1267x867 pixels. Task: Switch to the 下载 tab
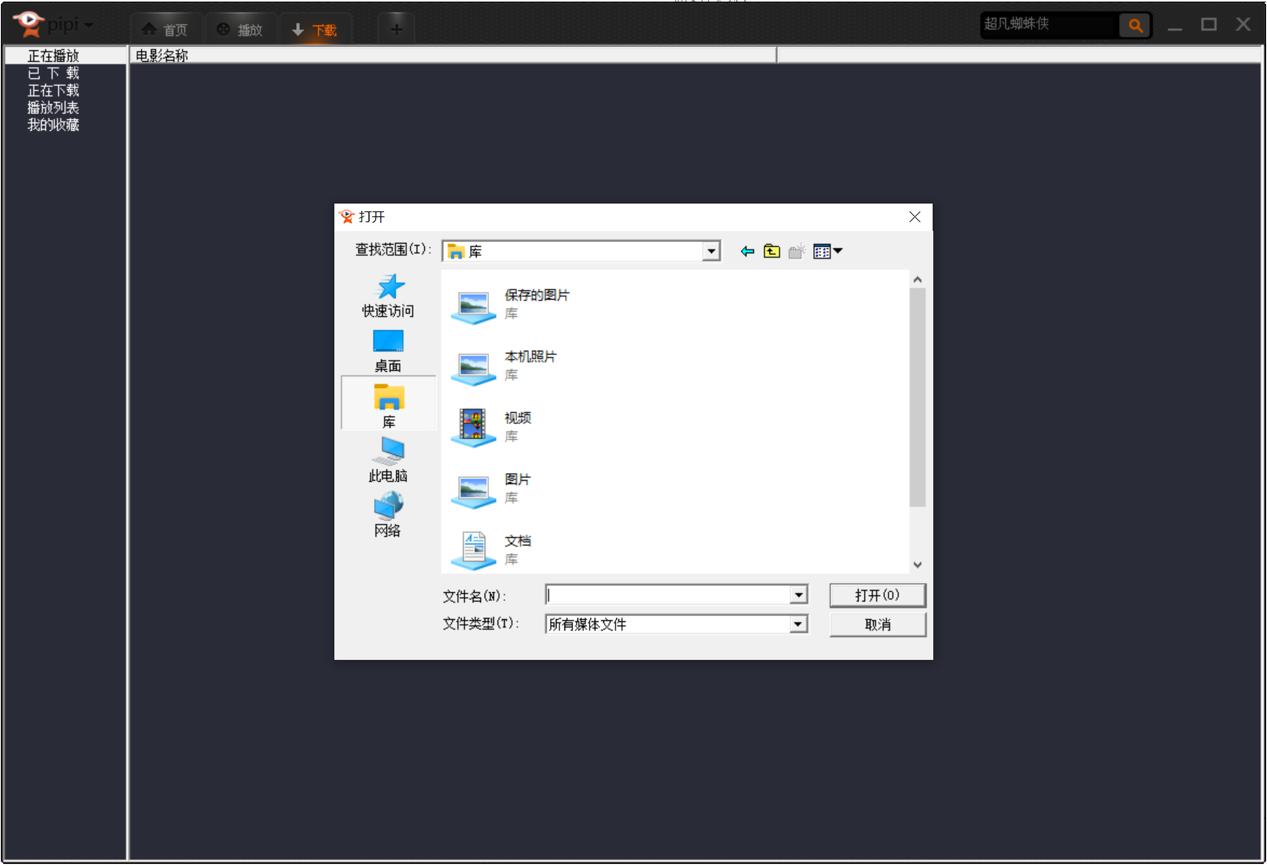click(x=315, y=30)
